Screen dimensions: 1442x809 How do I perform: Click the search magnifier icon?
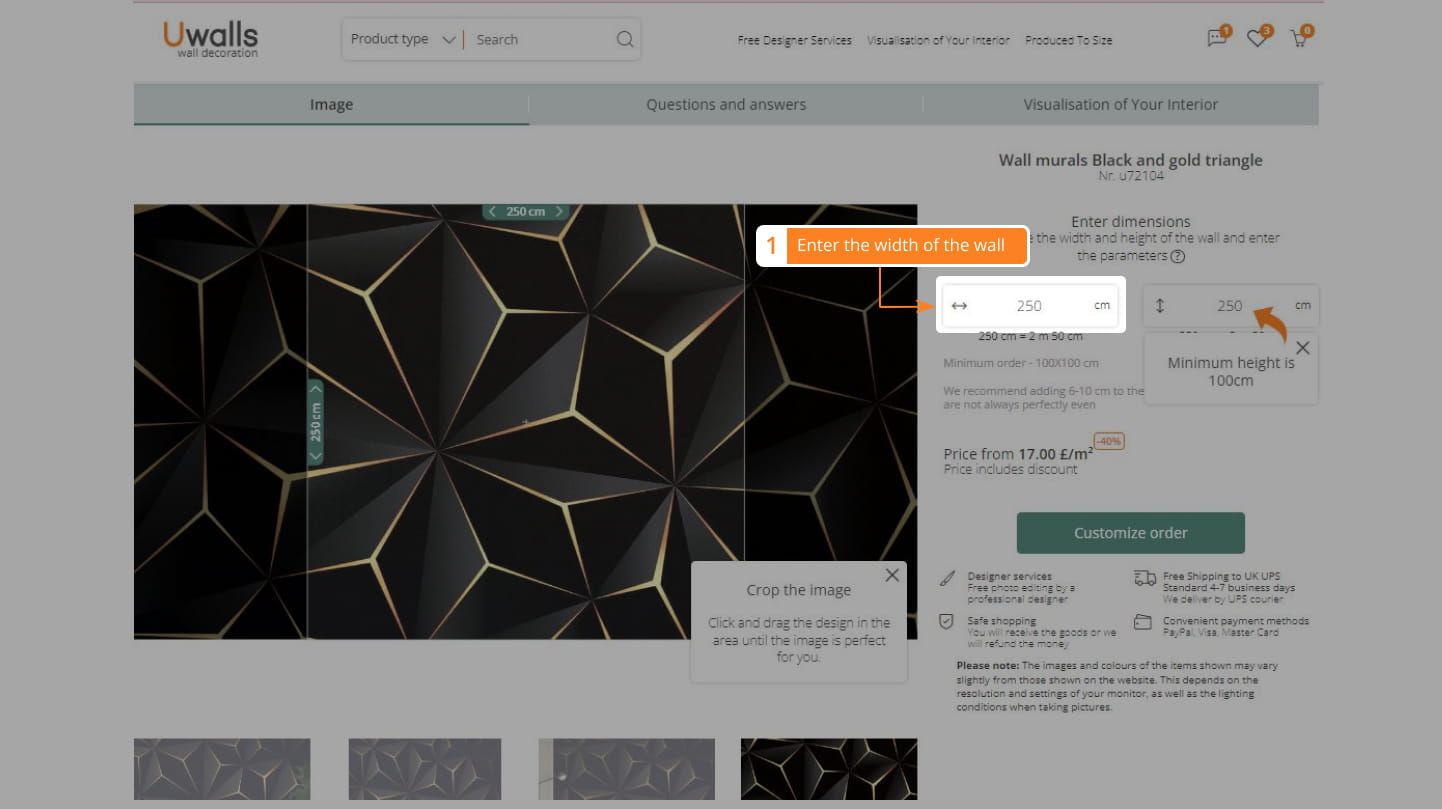(625, 40)
